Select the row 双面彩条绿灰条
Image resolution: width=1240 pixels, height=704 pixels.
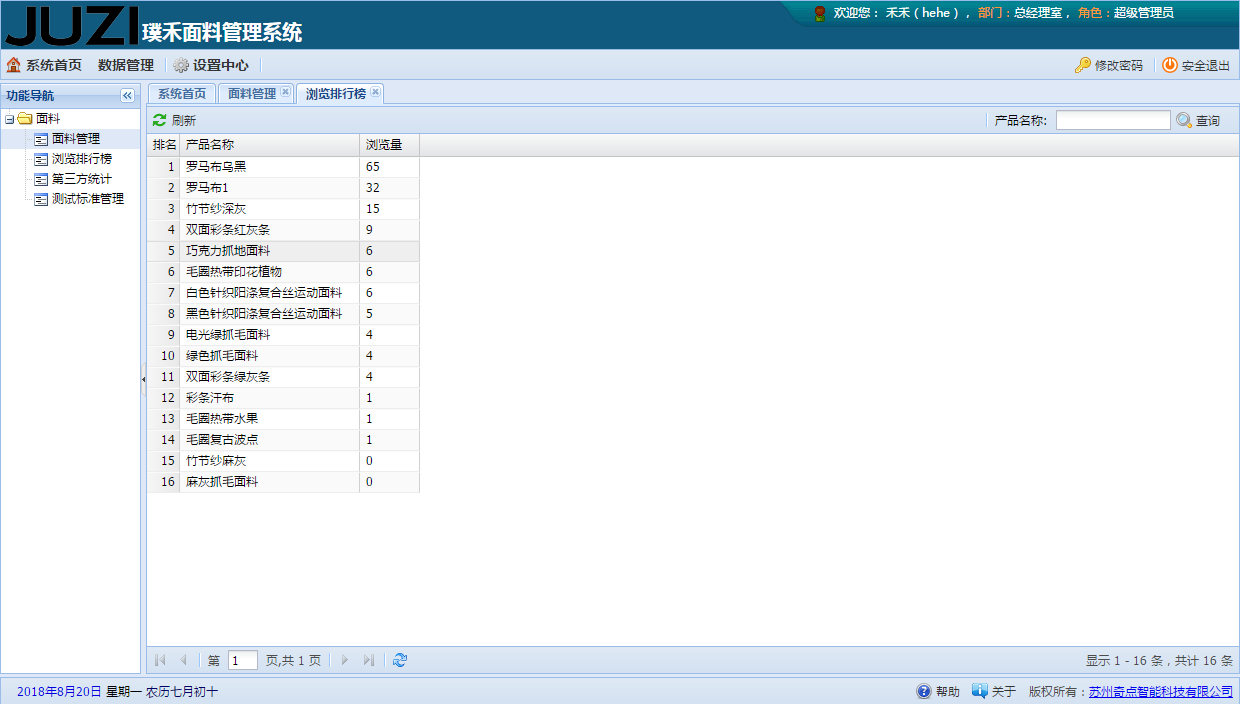[x=283, y=377]
